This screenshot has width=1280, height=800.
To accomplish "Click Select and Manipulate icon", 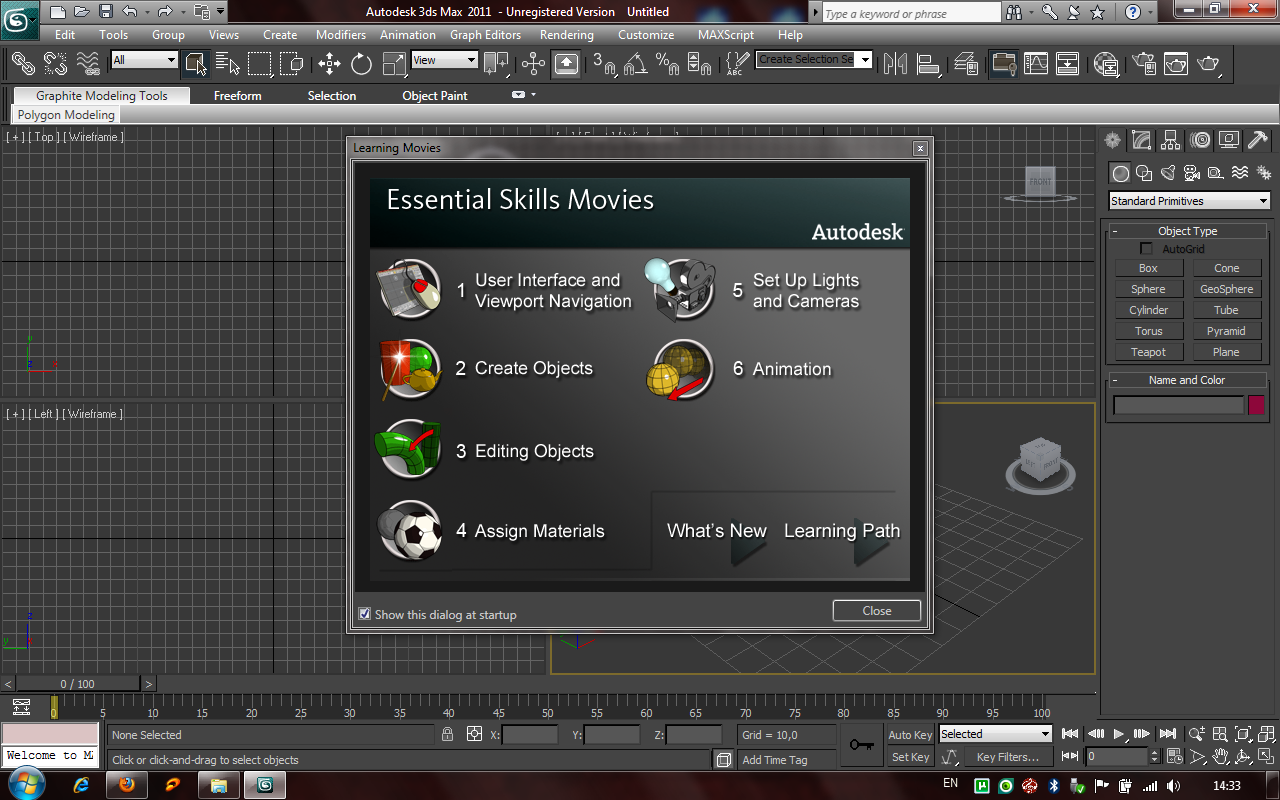I will coord(534,63).
